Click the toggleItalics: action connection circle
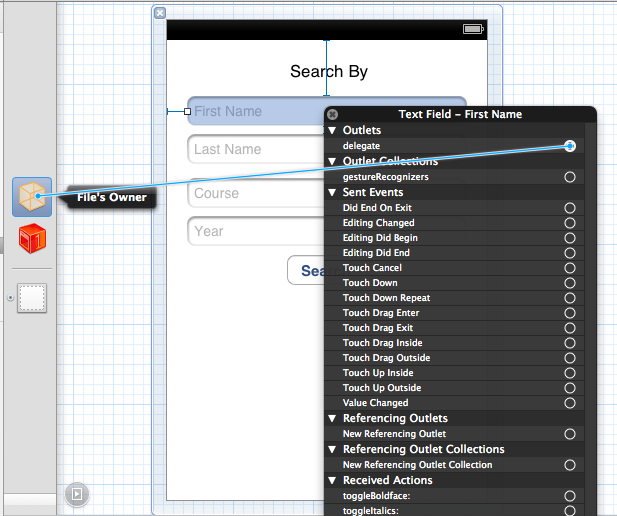The height and width of the screenshot is (516, 617). [x=570, y=511]
